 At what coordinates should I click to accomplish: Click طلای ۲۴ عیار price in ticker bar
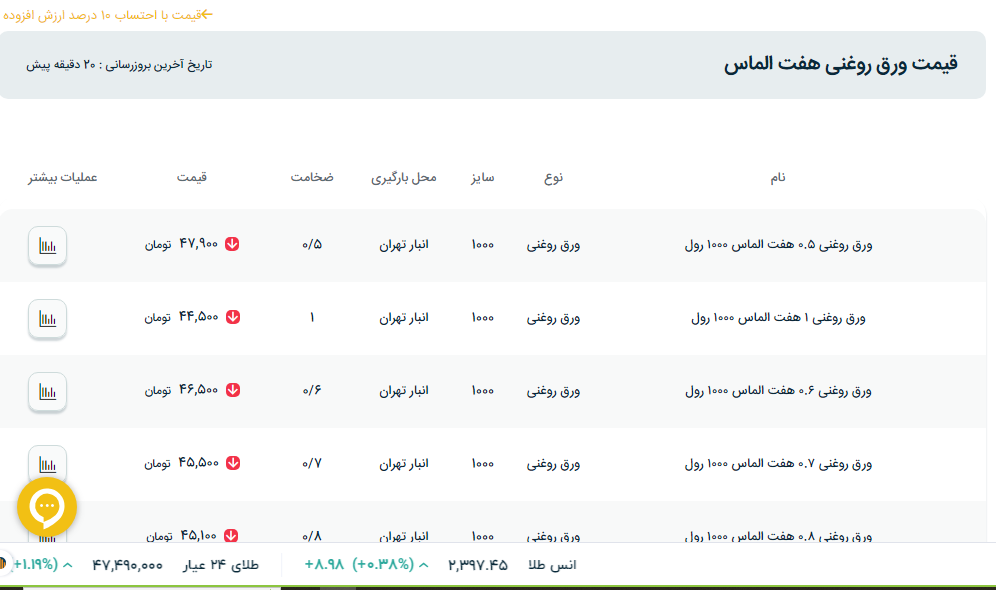pos(127,565)
